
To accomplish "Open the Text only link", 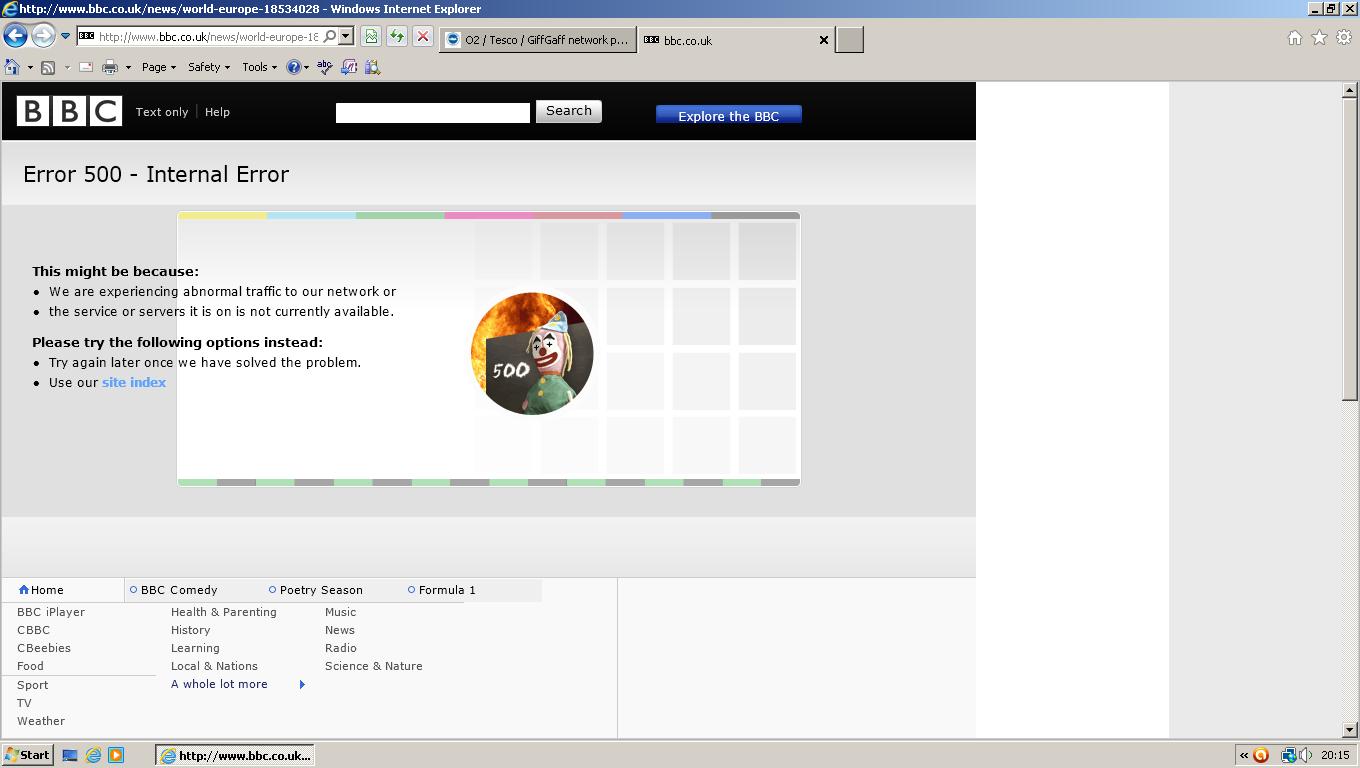I will tap(162, 112).
